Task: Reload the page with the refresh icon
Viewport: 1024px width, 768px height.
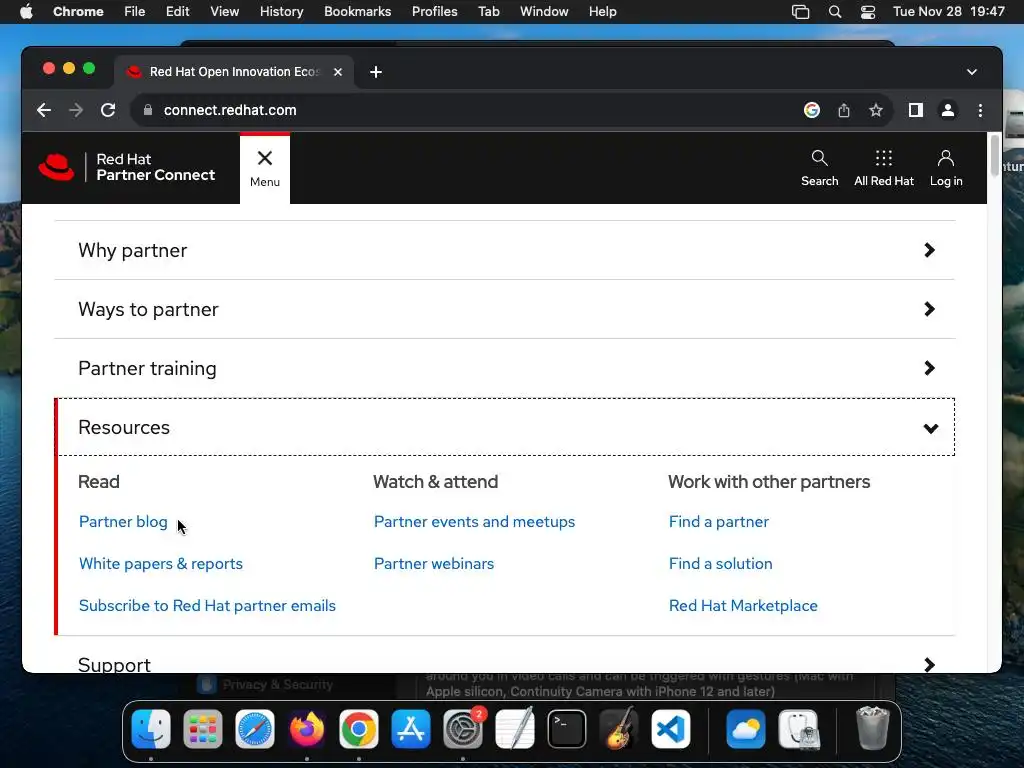Action: 108,110
